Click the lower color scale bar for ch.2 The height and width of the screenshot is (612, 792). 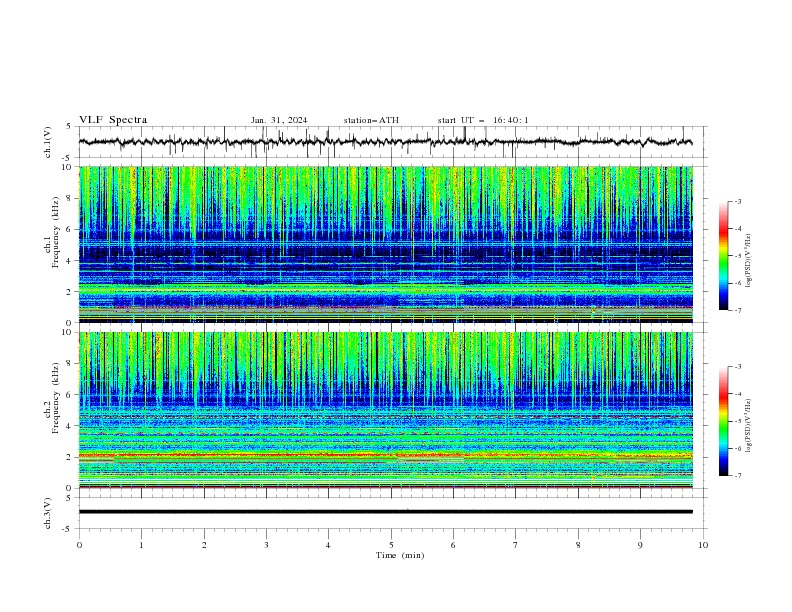(723, 421)
